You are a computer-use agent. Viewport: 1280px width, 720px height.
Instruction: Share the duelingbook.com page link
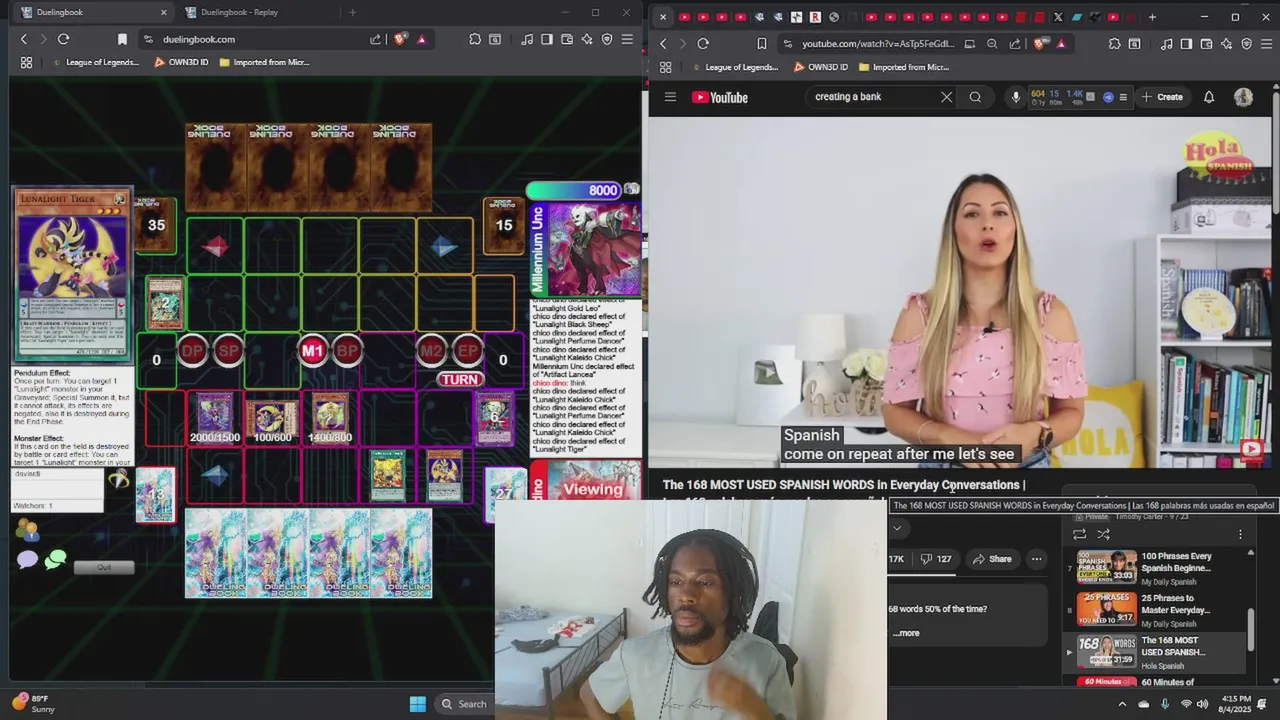pyautogui.click(x=375, y=39)
